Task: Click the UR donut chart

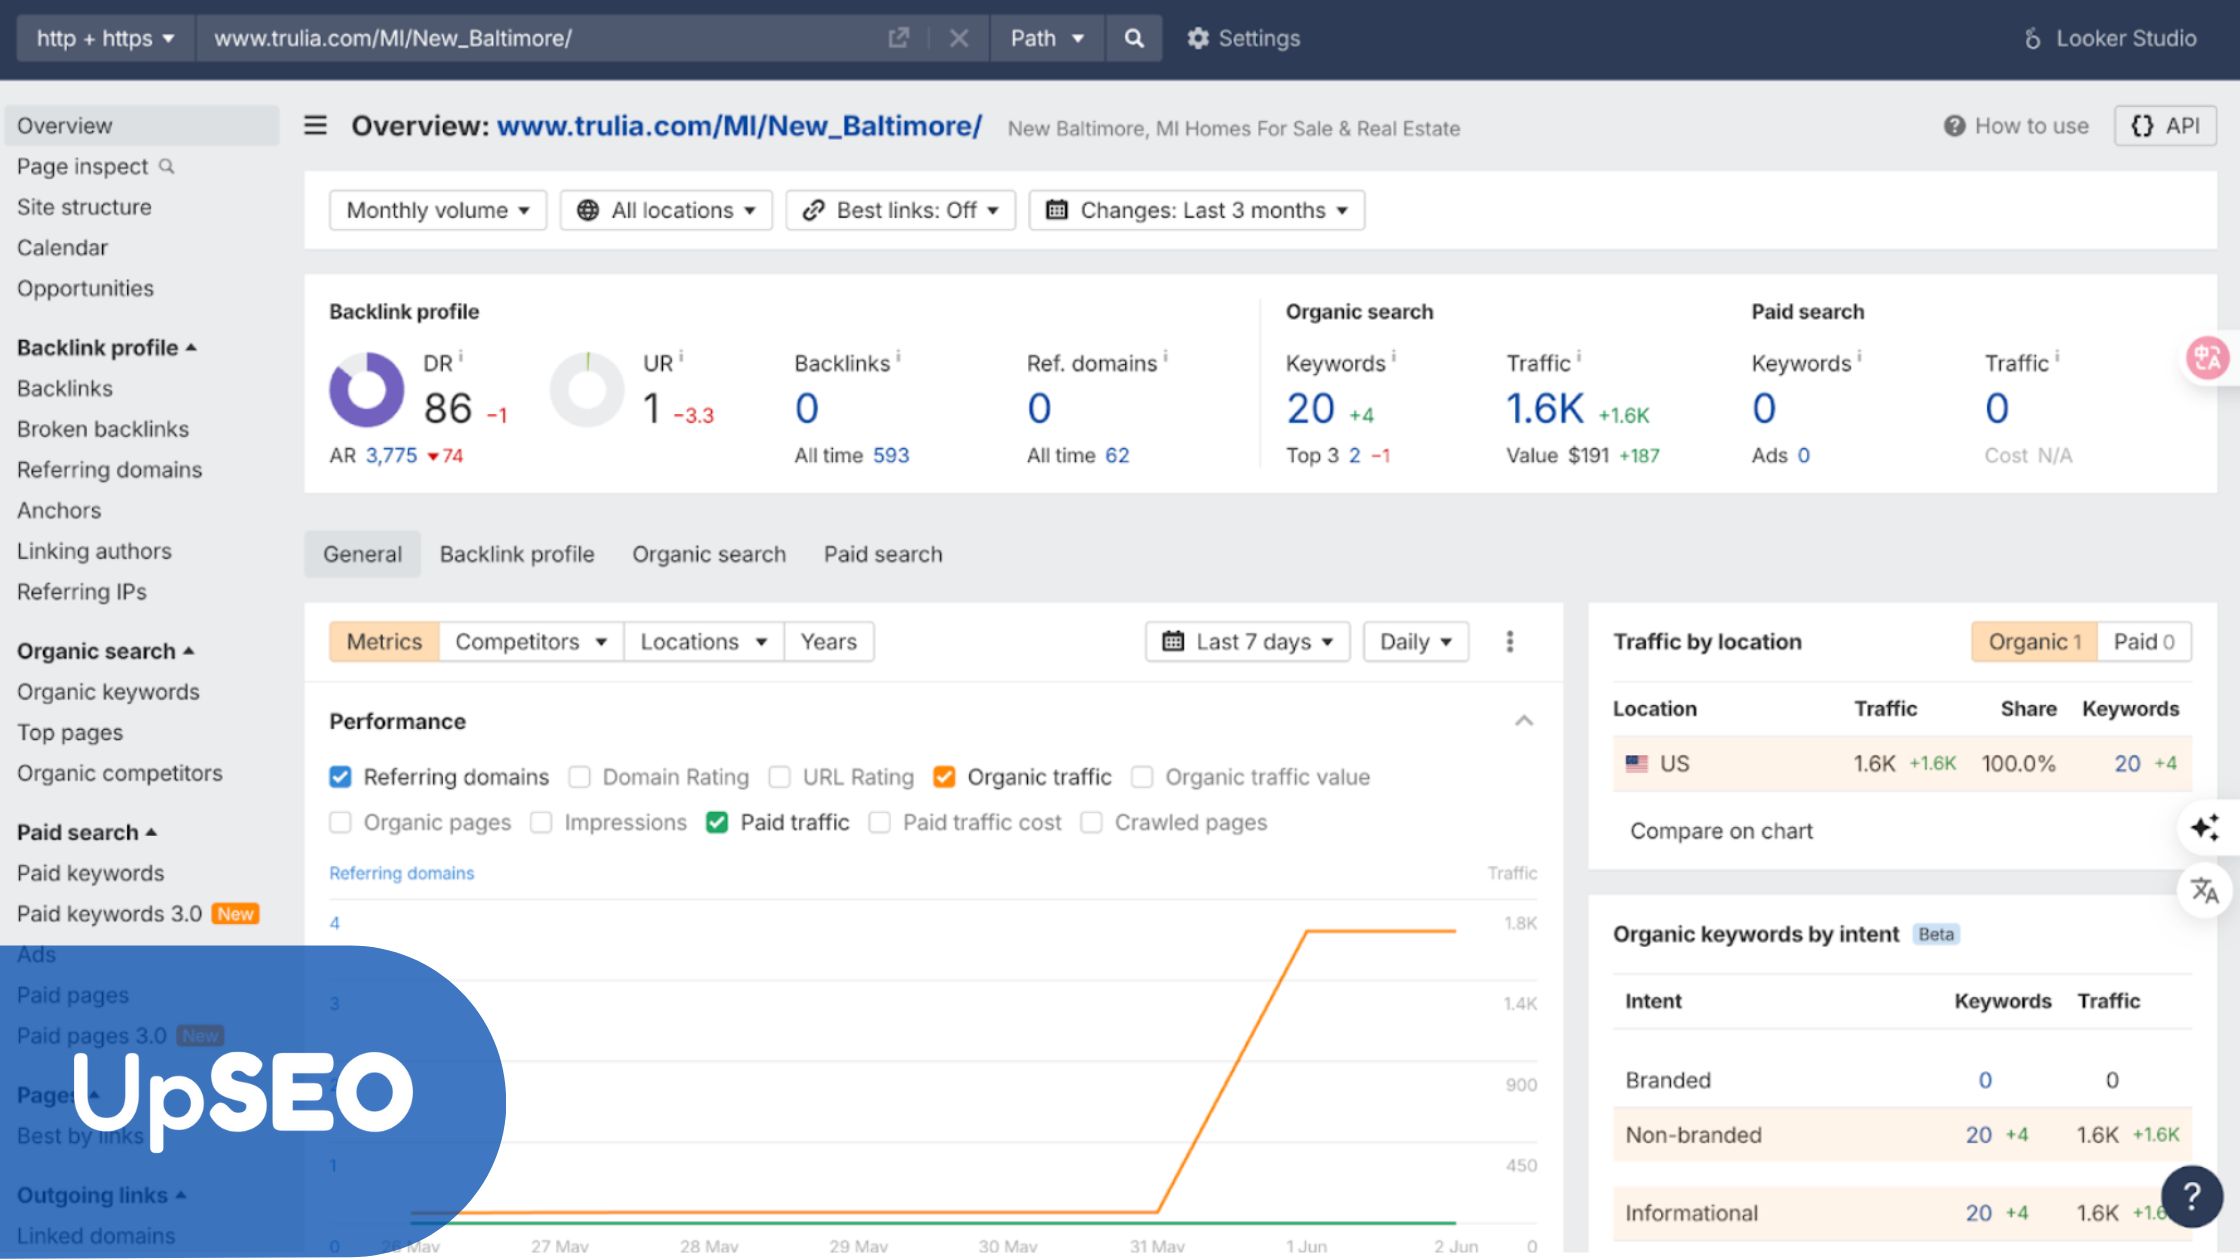Action: (x=587, y=389)
